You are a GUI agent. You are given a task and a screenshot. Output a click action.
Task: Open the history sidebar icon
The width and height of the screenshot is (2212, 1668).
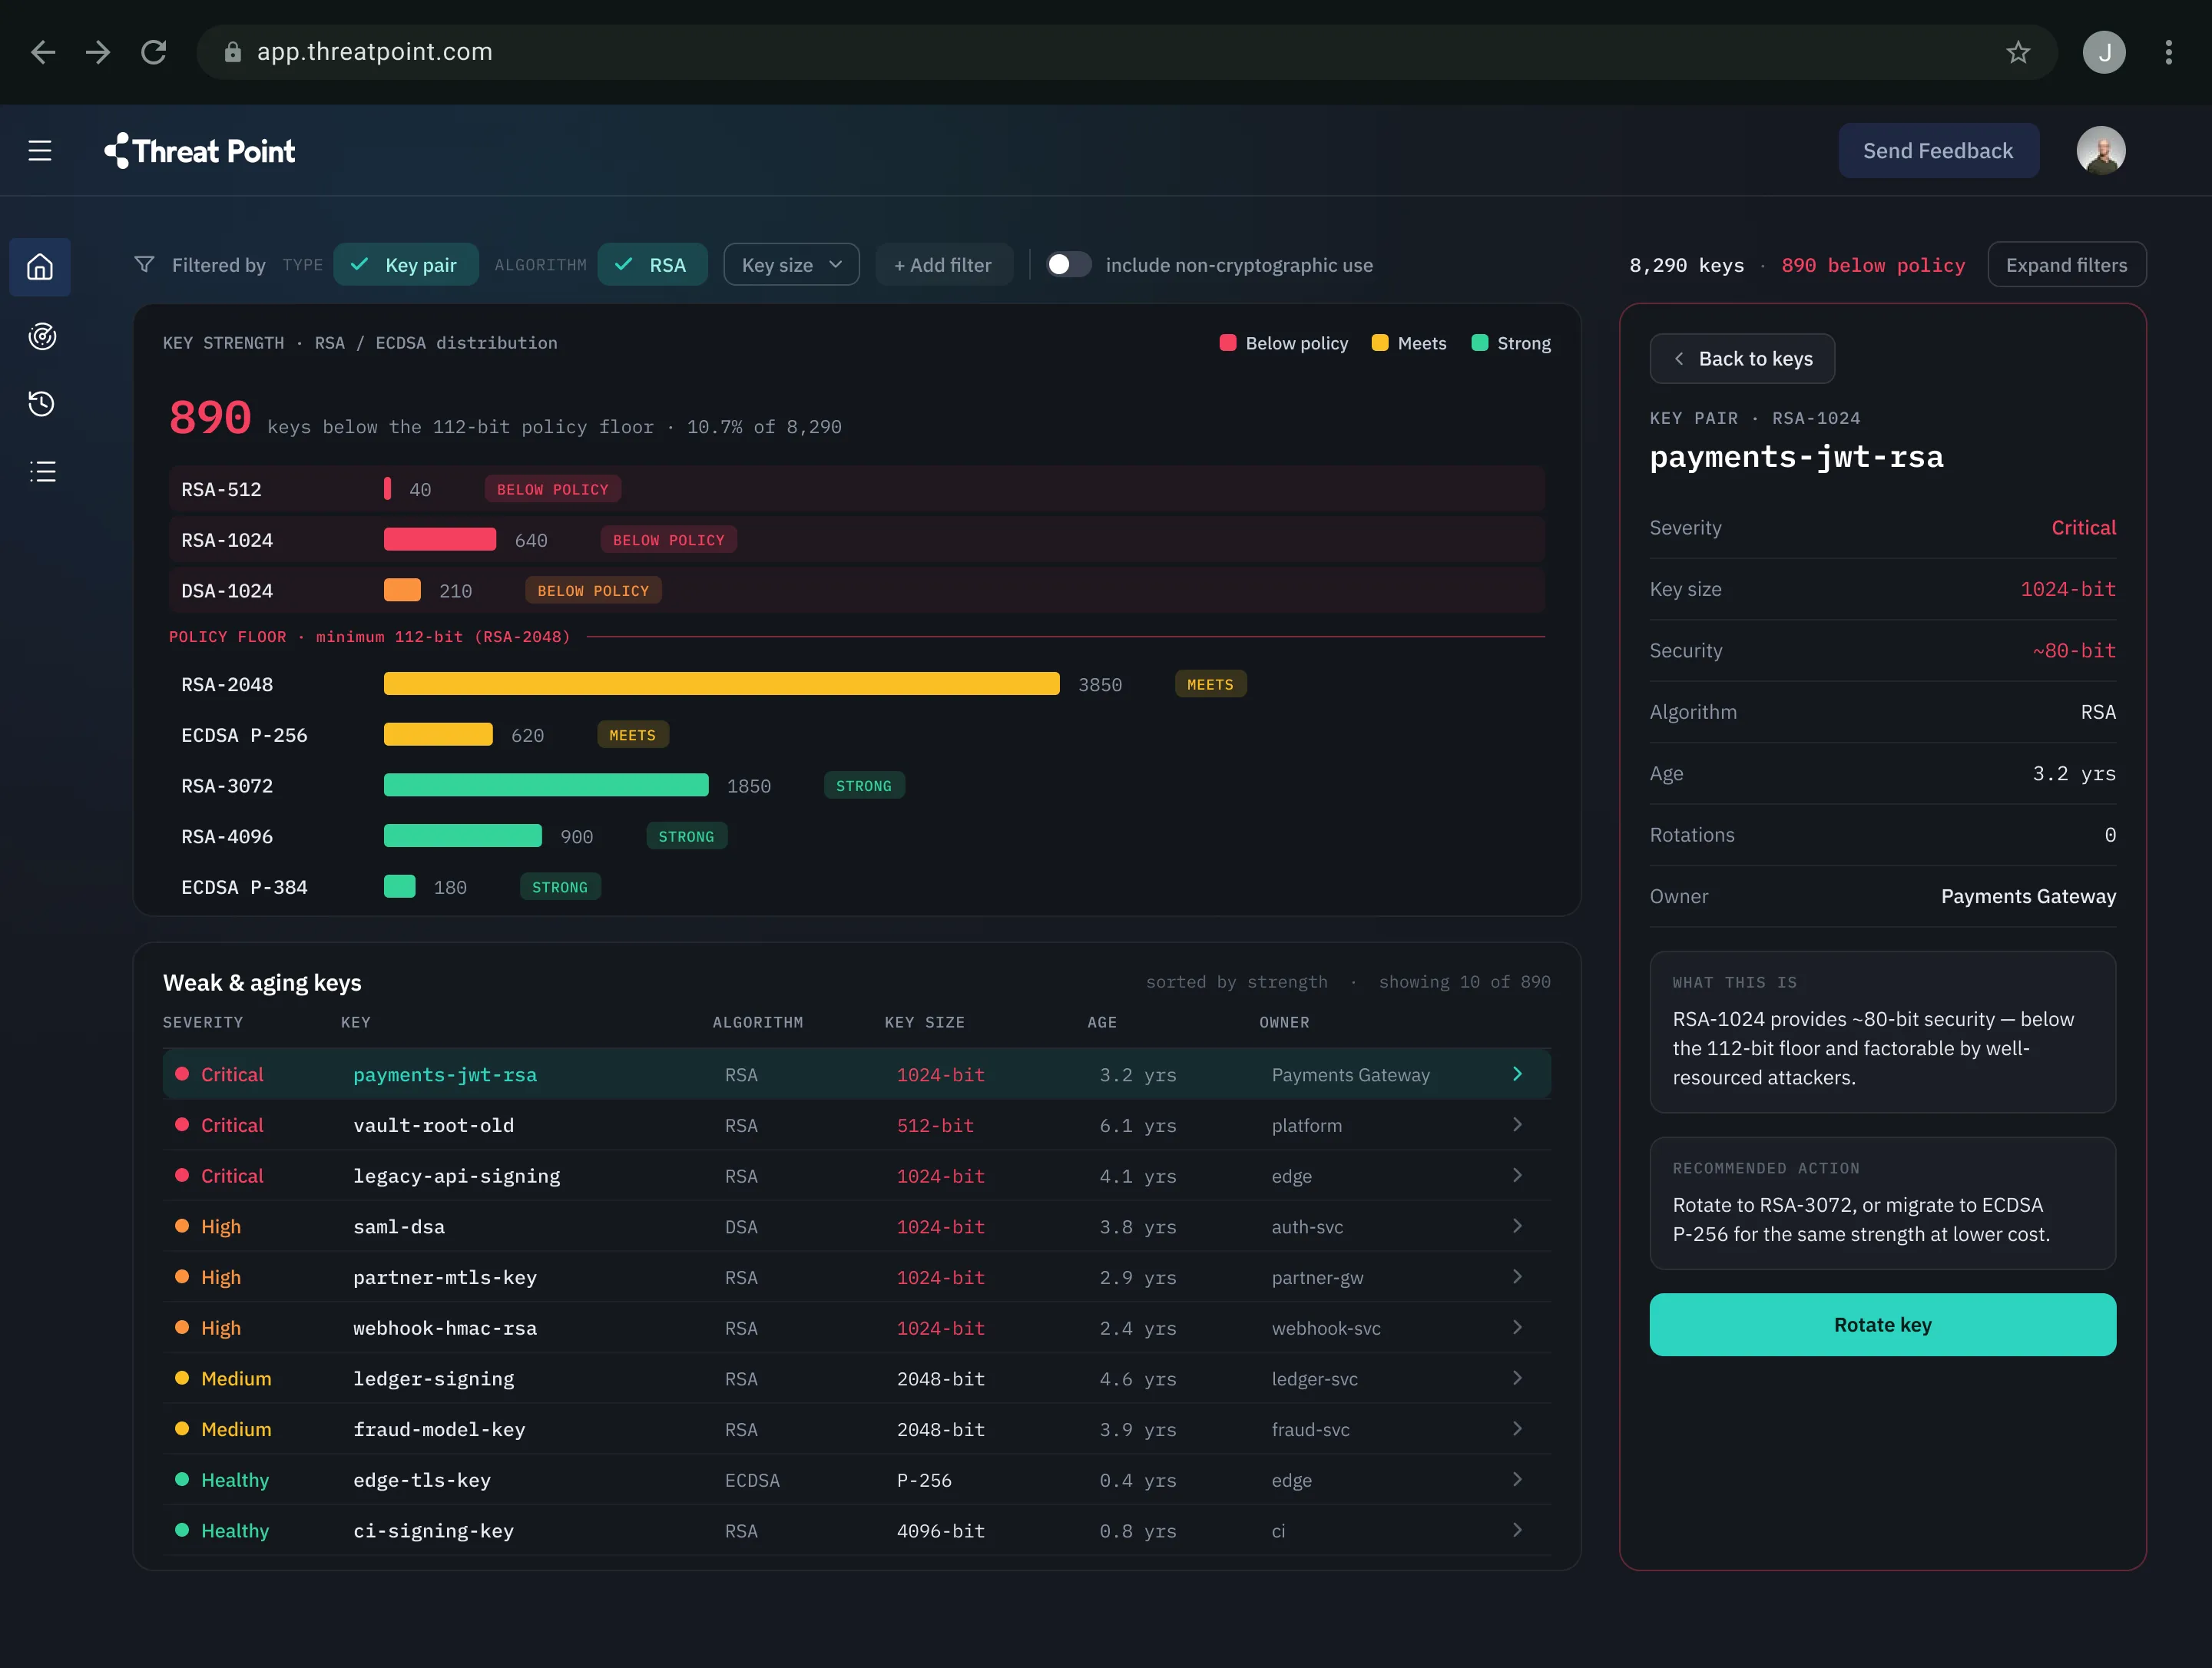coord(41,403)
